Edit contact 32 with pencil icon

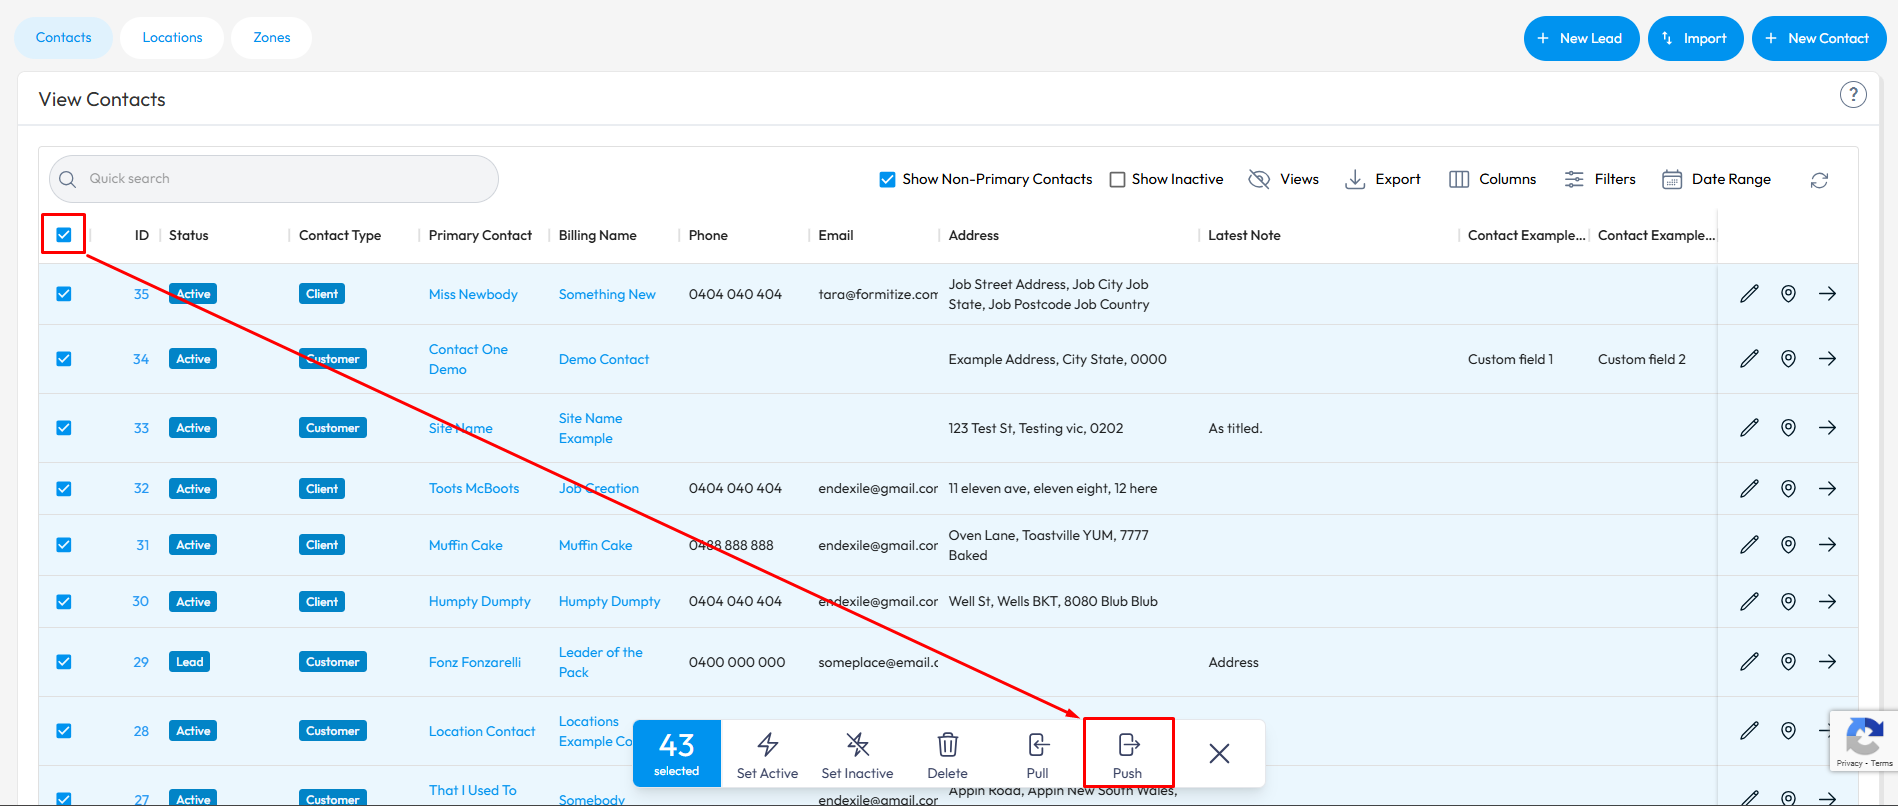tap(1749, 489)
